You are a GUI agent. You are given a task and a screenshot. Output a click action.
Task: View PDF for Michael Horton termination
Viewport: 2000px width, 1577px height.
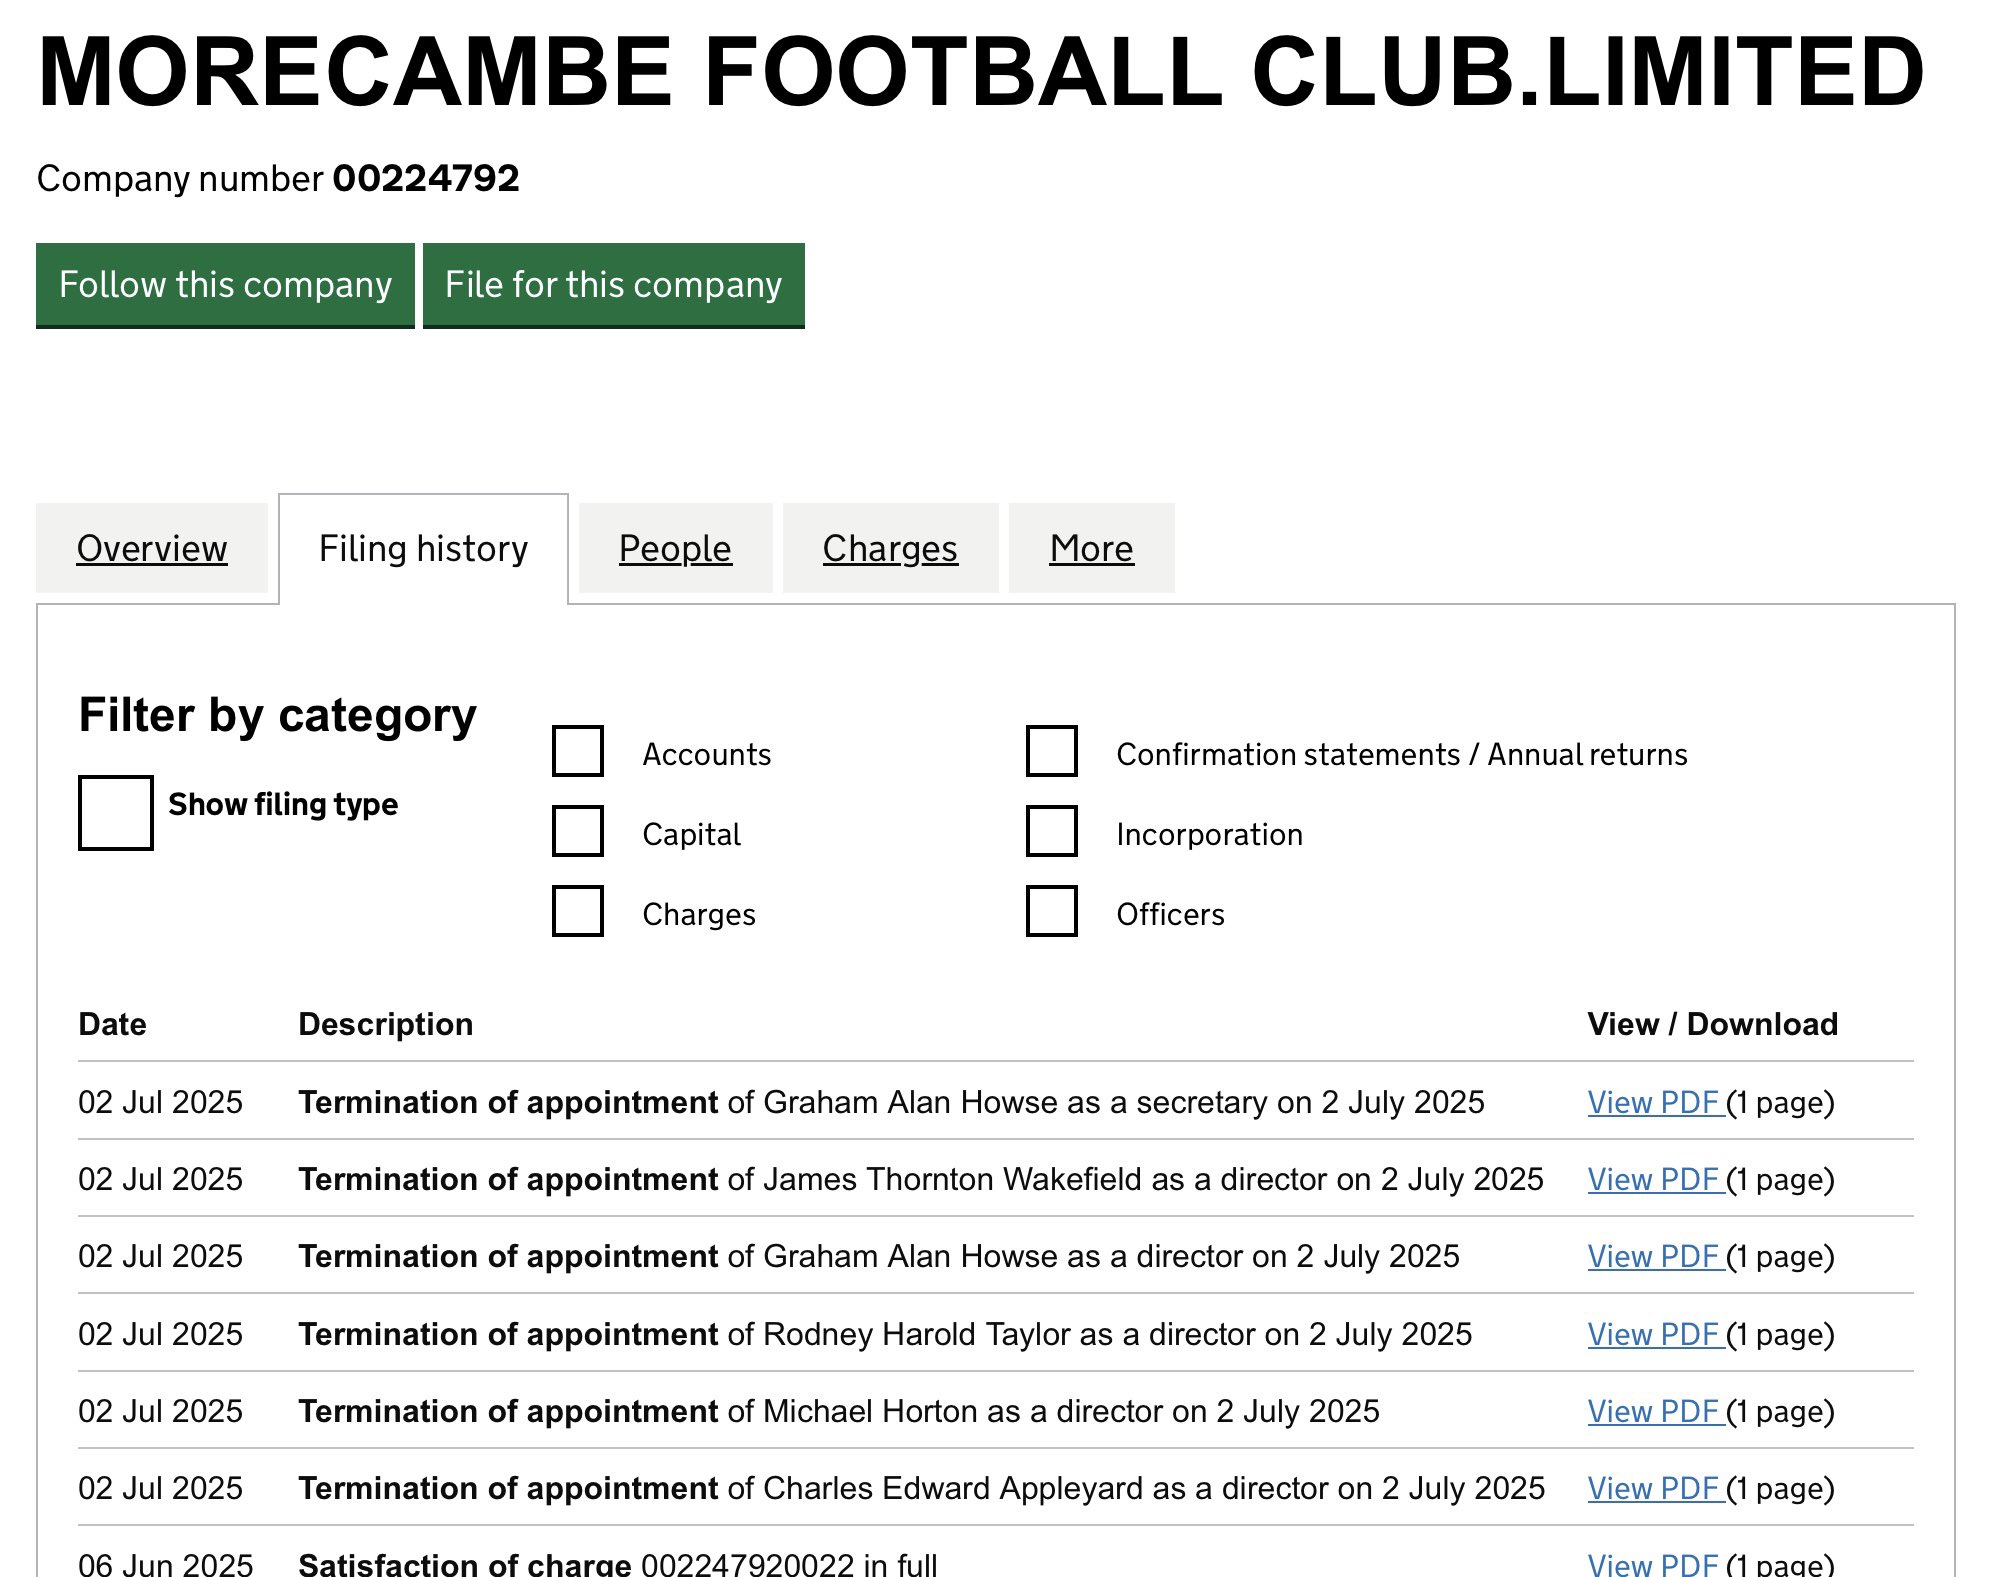pos(1655,1411)
